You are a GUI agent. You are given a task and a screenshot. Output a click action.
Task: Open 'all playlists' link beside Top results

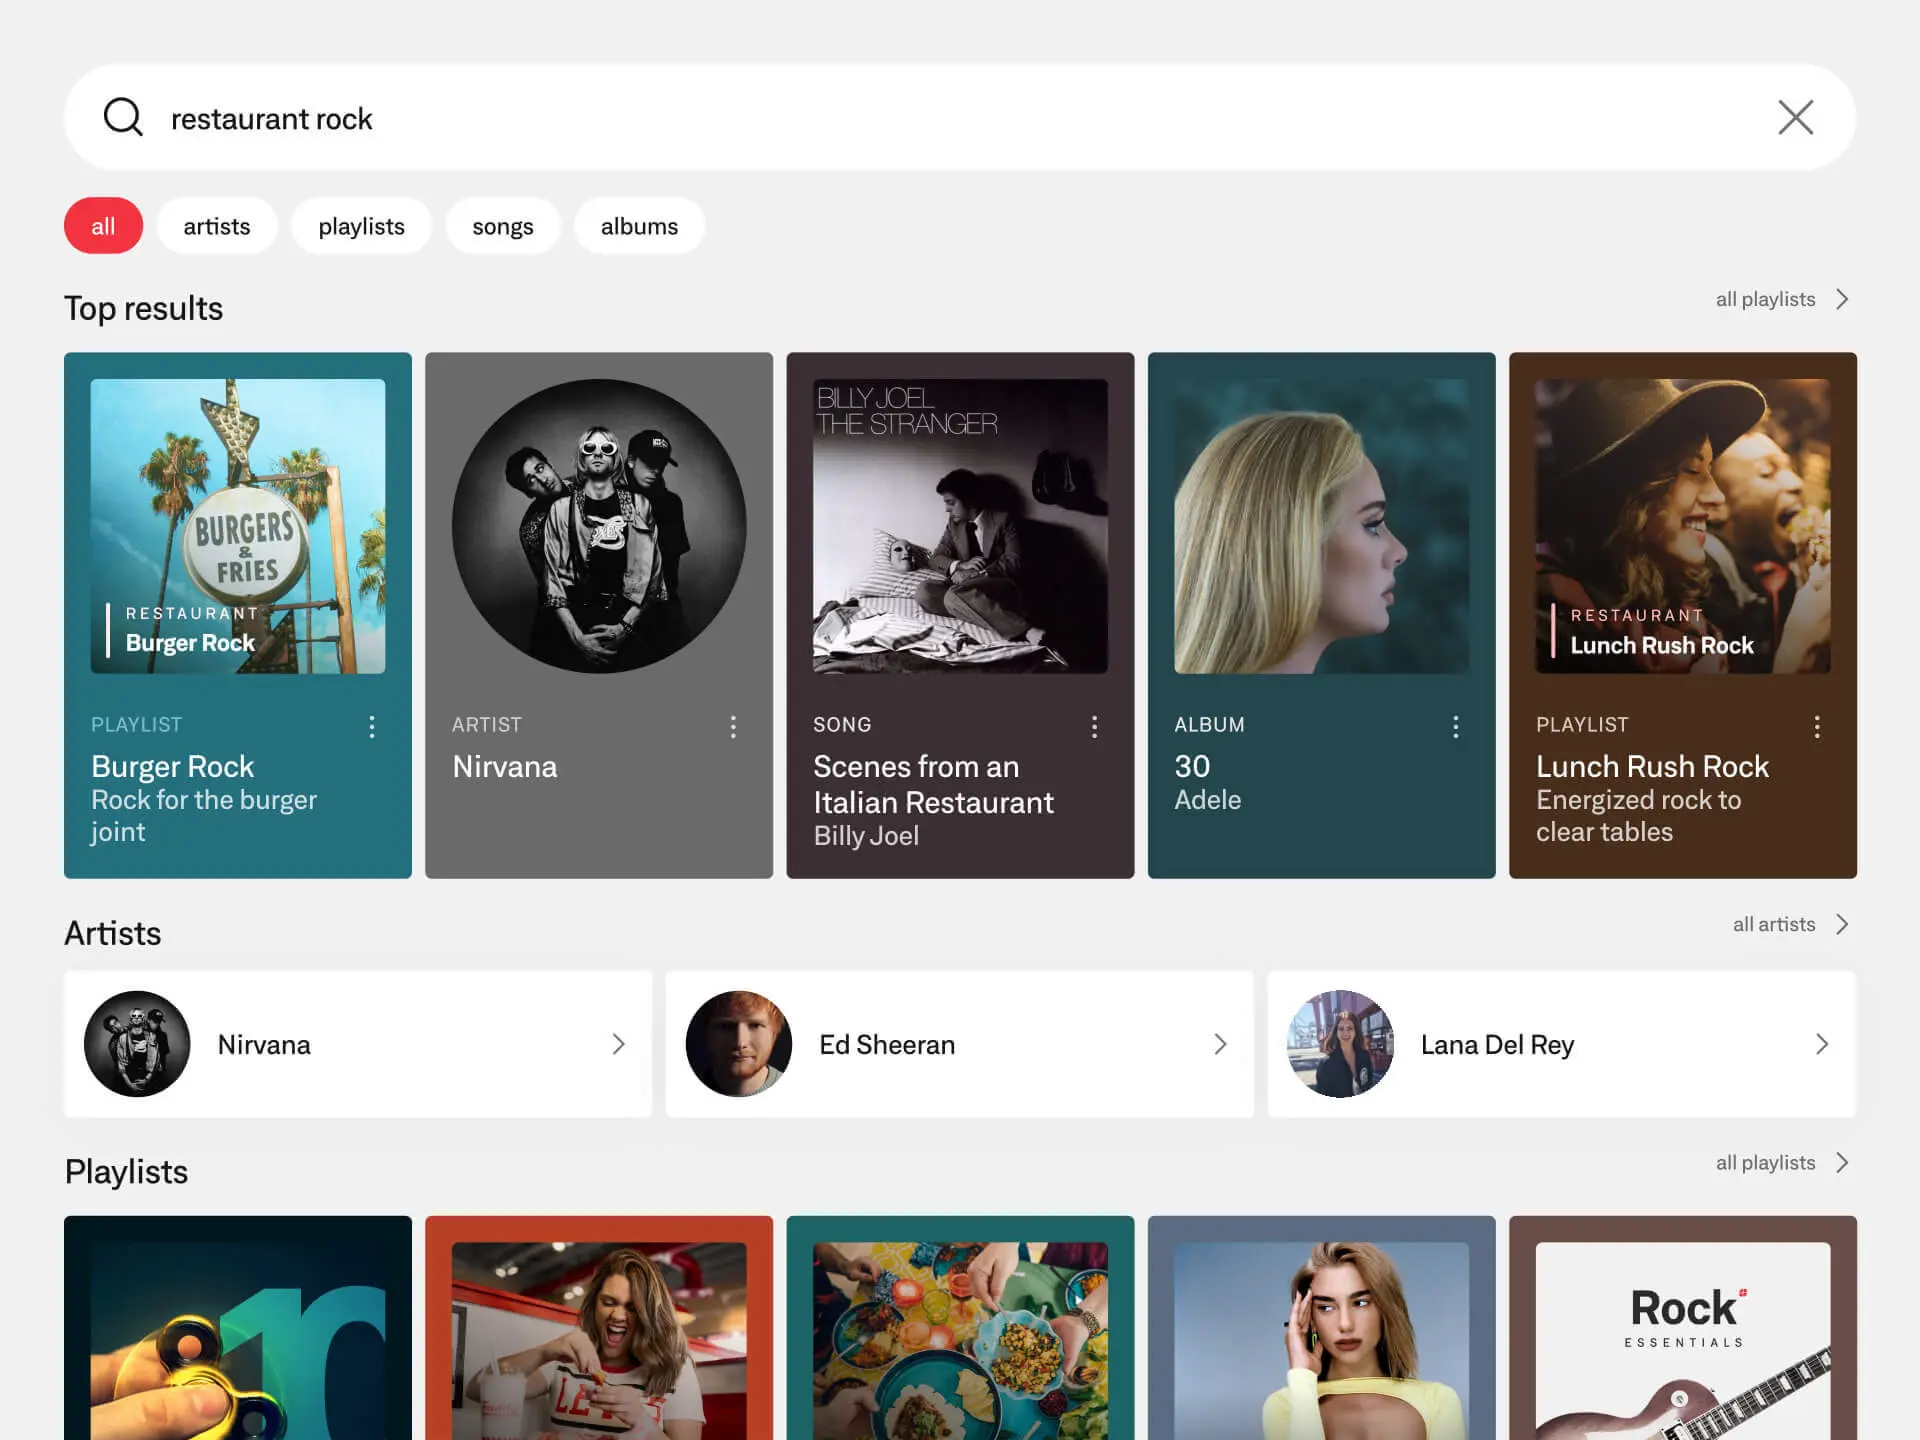[x=1781, y=299]
